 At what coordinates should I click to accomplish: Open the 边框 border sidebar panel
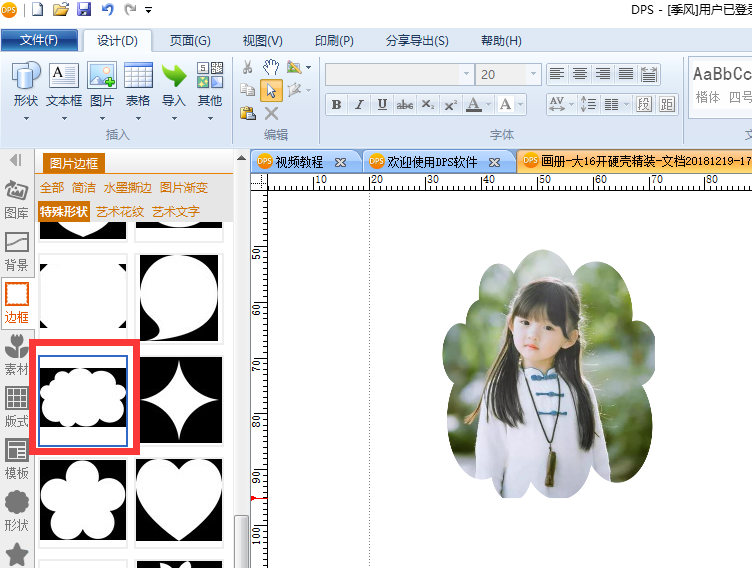pos(17,303)
